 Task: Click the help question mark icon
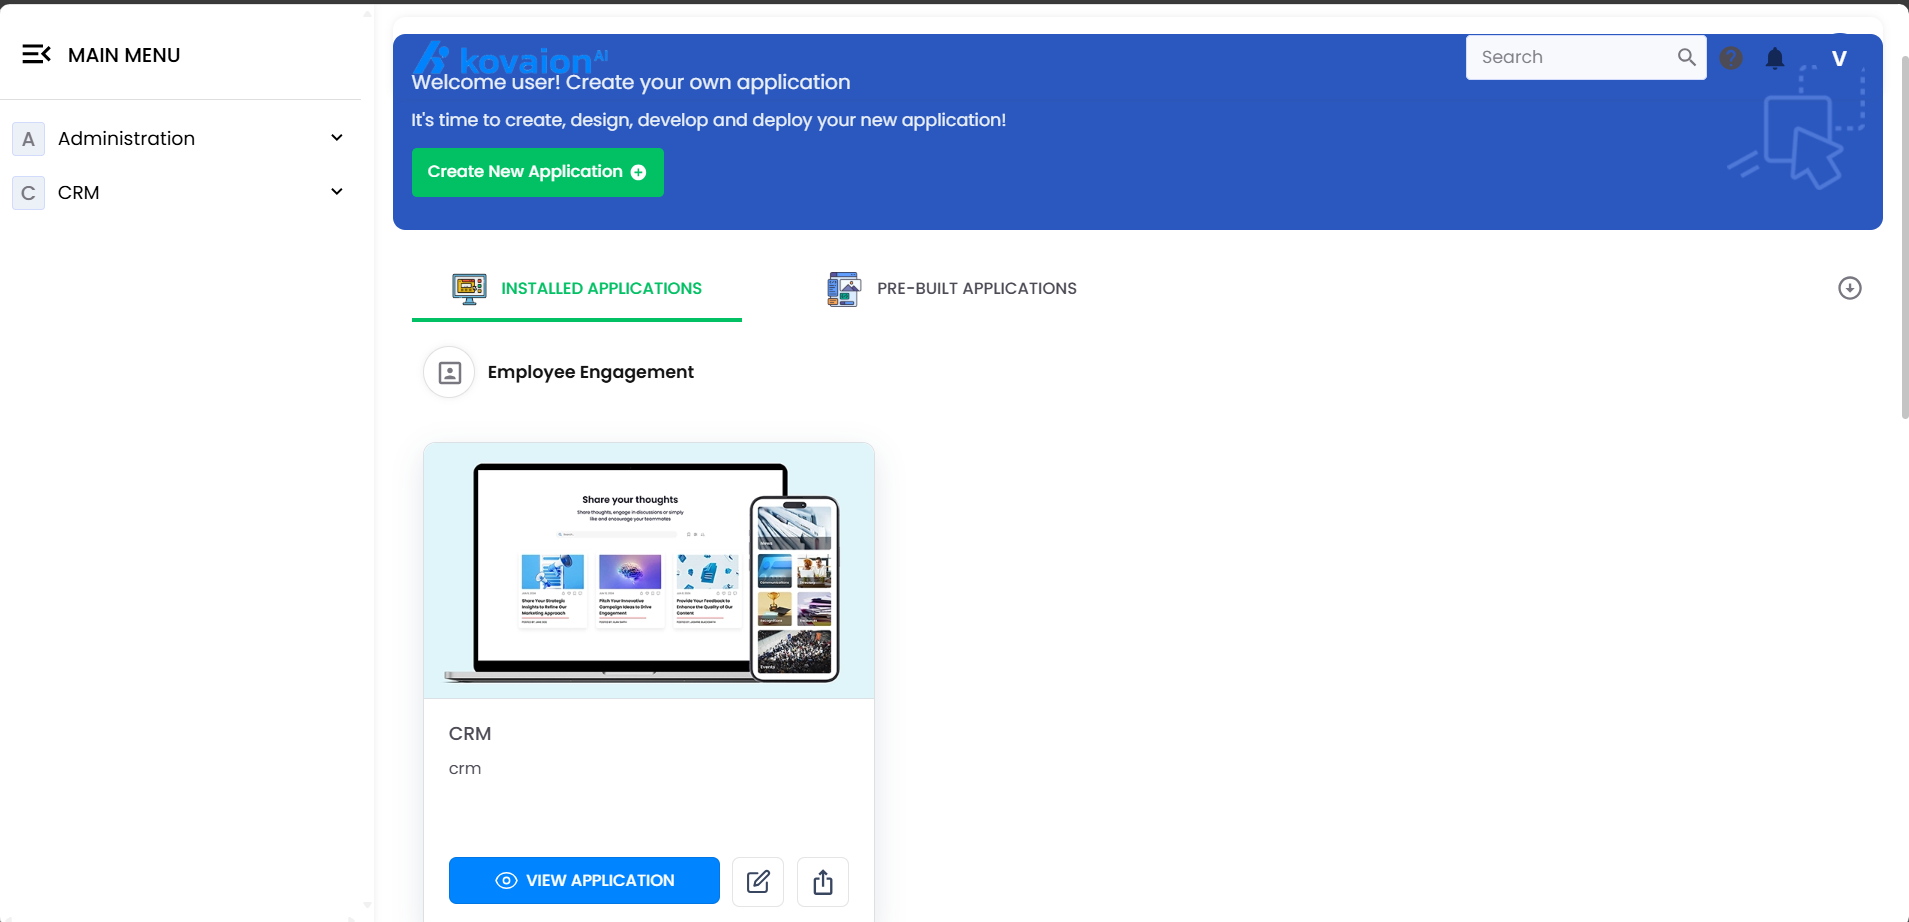click(1731, 57)
